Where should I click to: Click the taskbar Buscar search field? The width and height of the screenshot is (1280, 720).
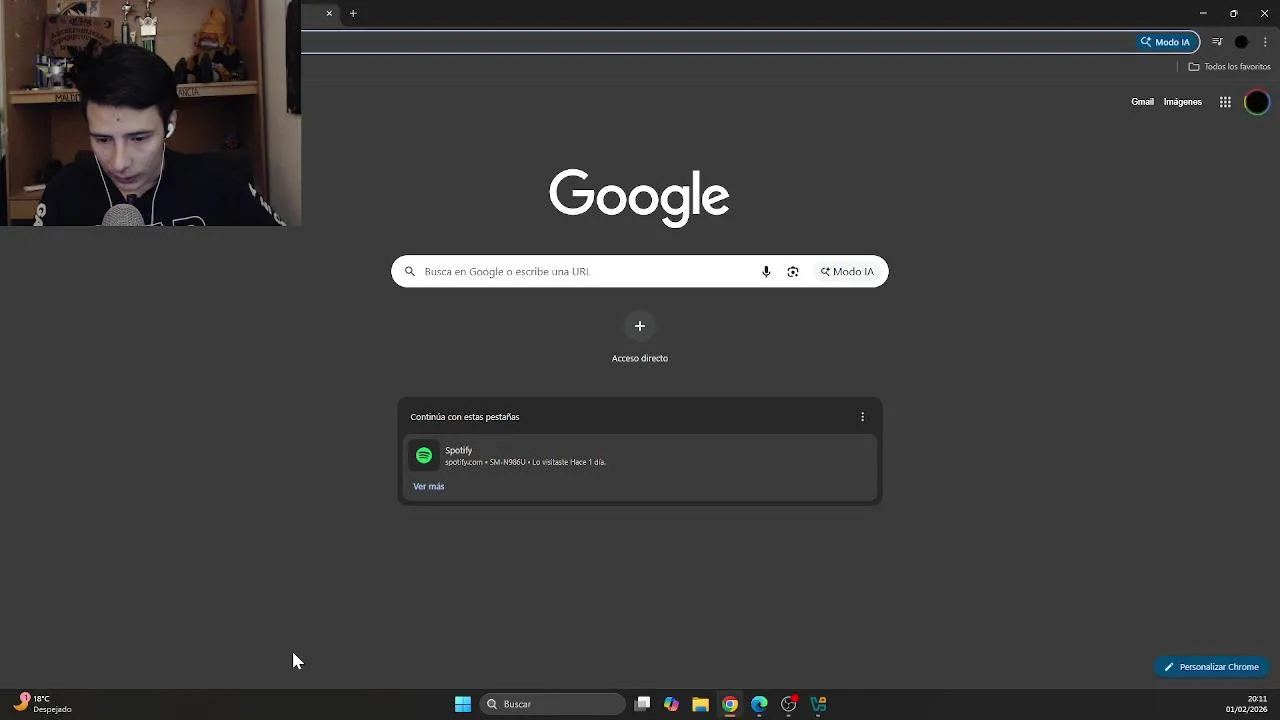point(553,704)
